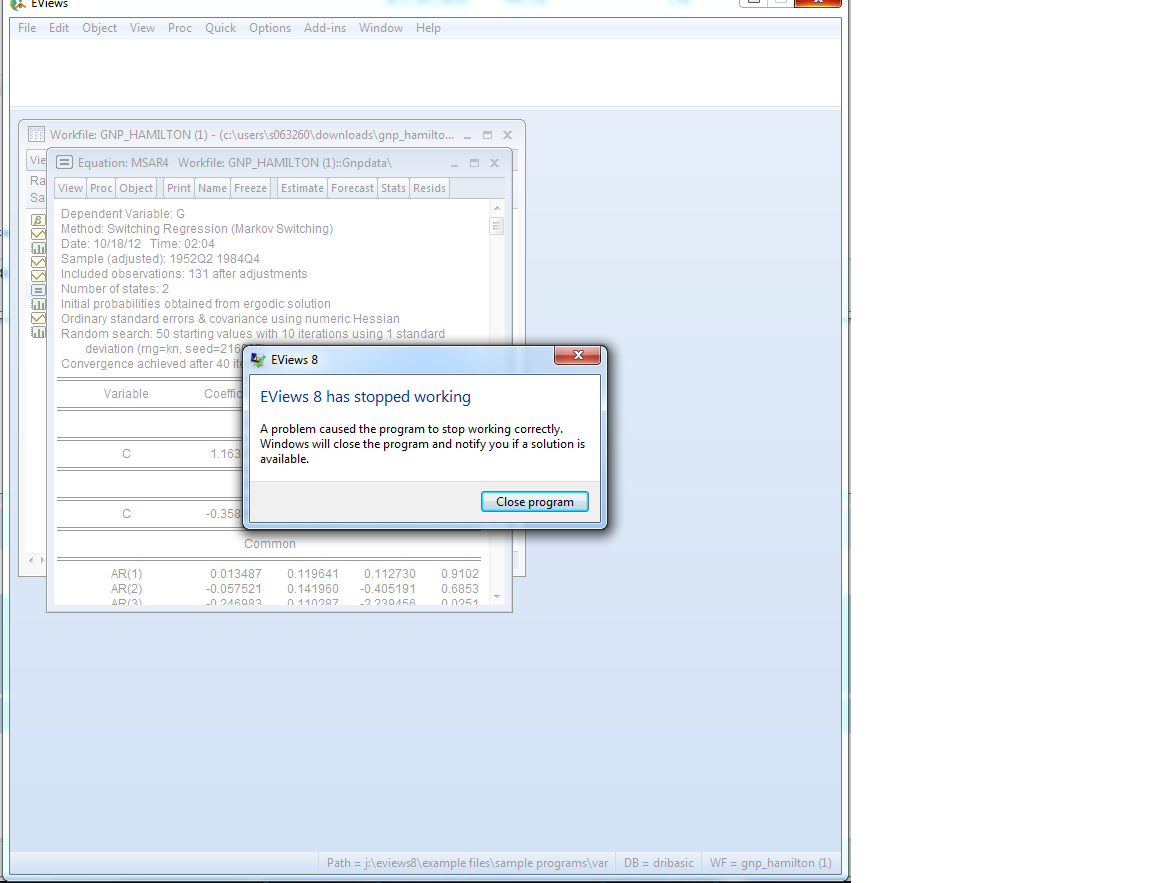
Task: Click the Sample (adjusted) line
Action: point(160,259)
